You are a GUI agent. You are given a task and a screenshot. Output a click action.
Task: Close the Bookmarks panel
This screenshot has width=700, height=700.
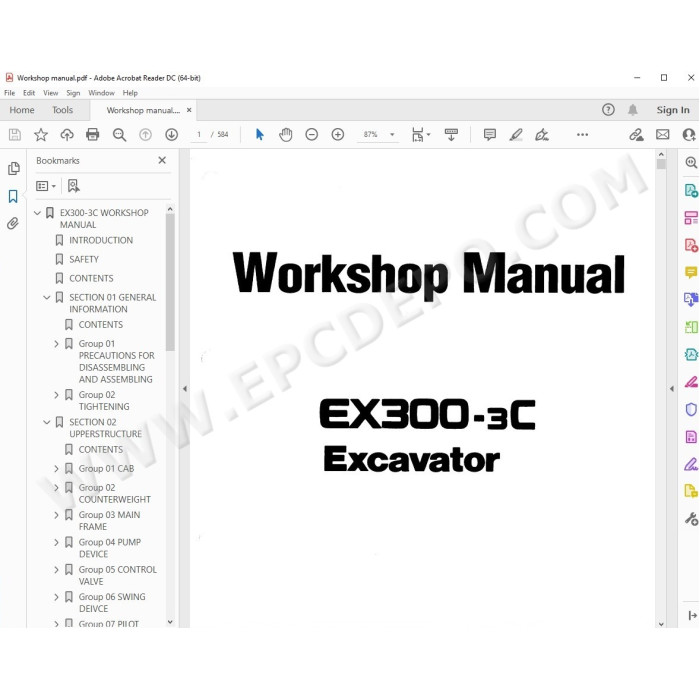click(x=162, y=160)
